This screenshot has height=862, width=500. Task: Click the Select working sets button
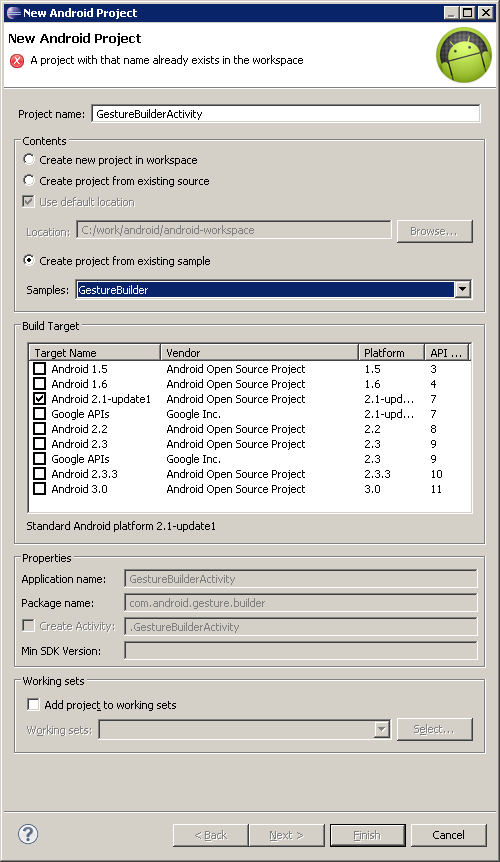434,729
